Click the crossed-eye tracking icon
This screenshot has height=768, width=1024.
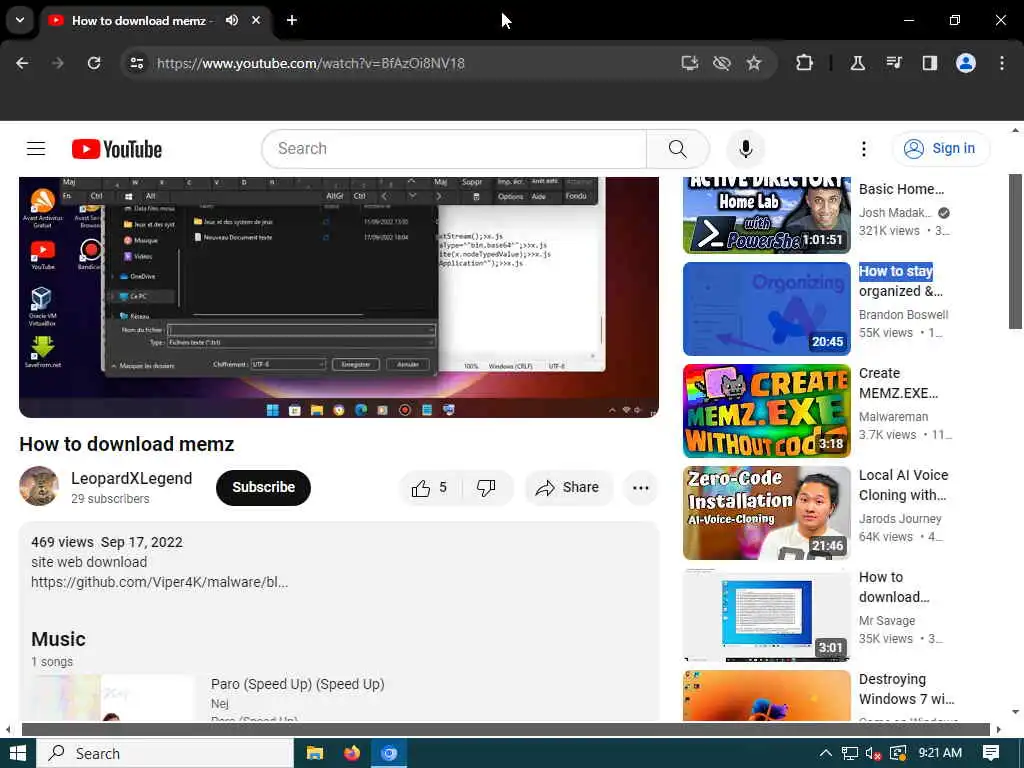click(722, 63)
